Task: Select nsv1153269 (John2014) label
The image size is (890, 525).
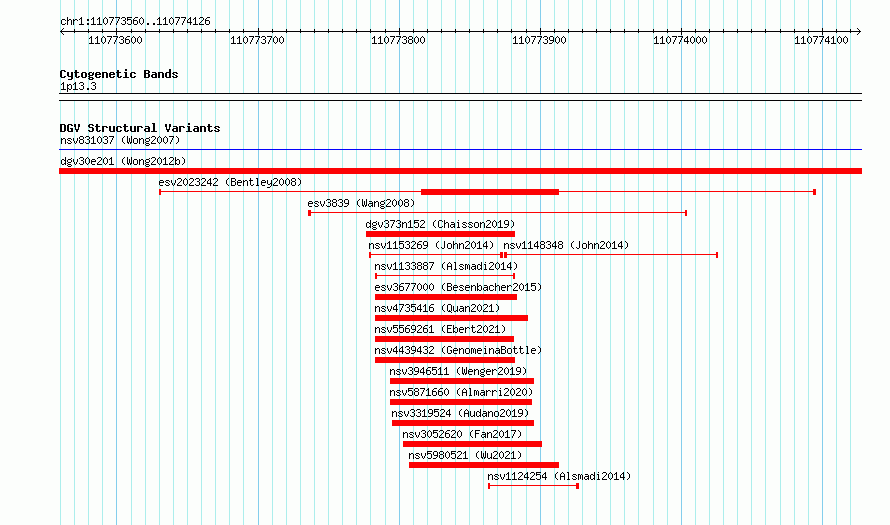Action: pos(431,245)
